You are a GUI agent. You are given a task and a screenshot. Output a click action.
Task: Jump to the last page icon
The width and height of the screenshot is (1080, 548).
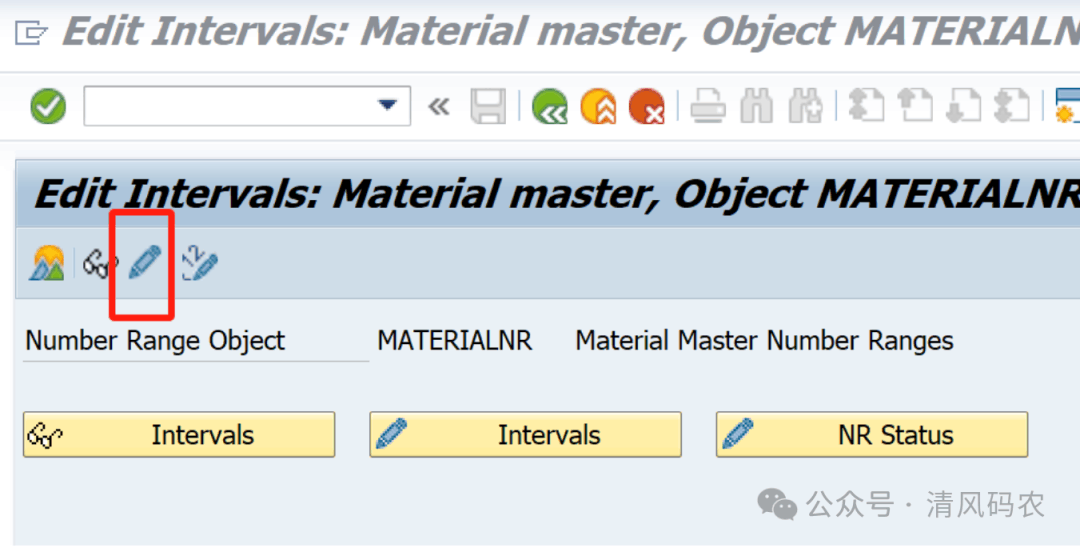(x=1013, y=106)
